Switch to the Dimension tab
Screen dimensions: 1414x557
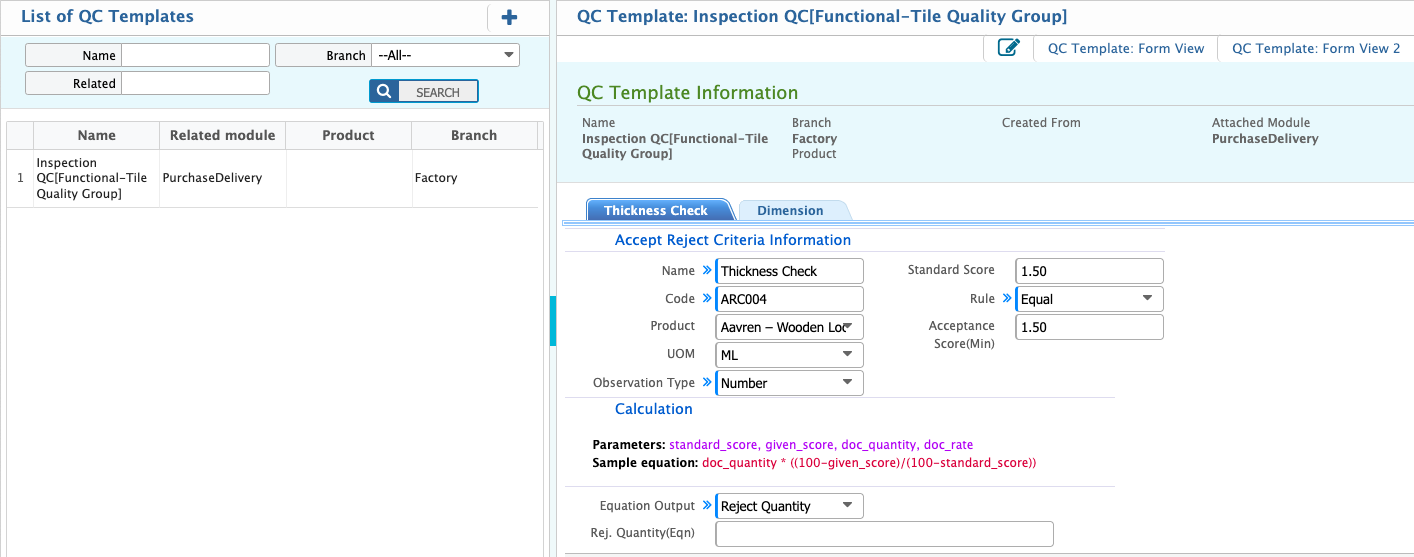pyautogui.click(x=790, y=210)
